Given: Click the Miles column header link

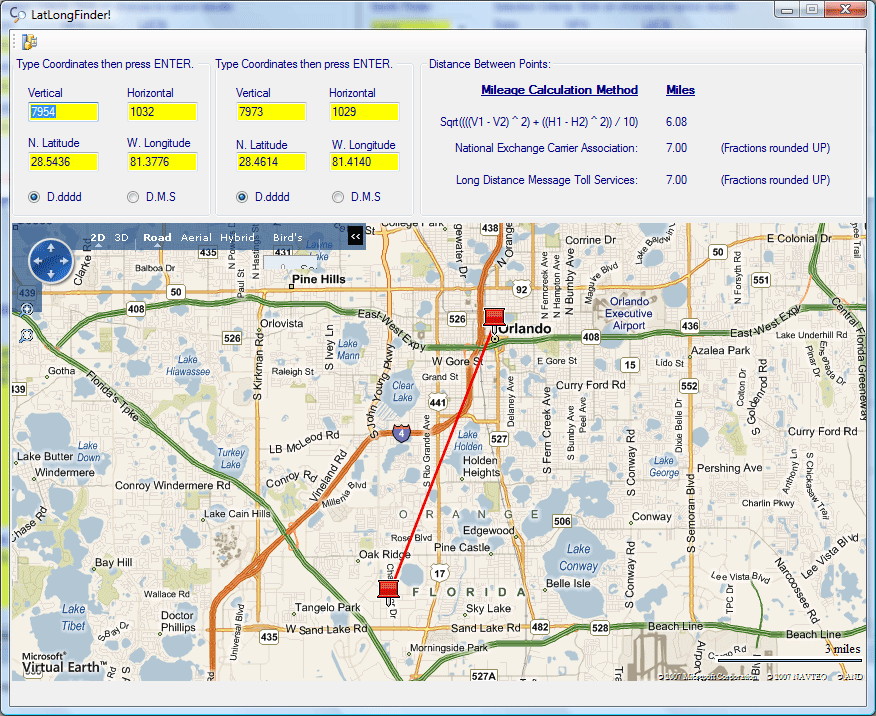Looking at the screenshot, I should coord(680,90).
